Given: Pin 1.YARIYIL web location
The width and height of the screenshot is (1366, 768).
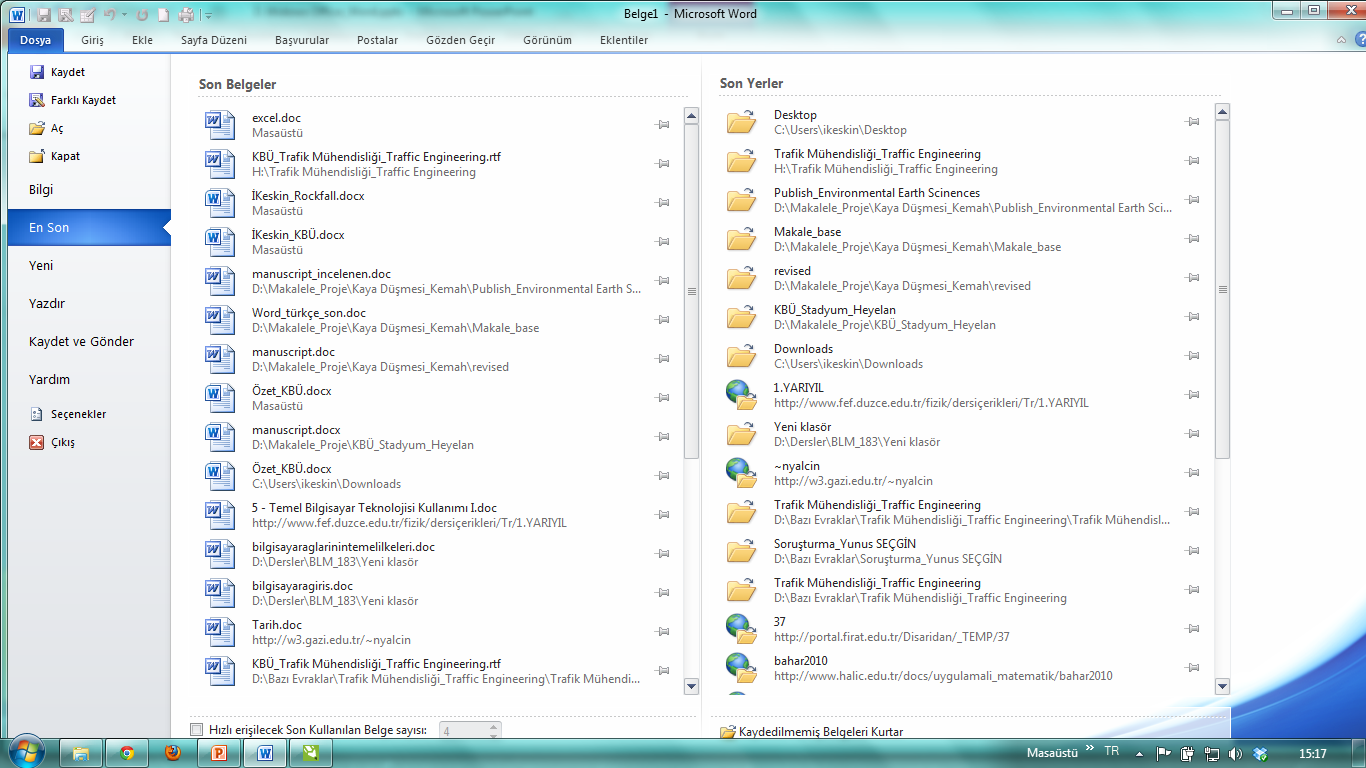Looking at the screenshot, I should pyautogui.click(x=1192, y=394).
